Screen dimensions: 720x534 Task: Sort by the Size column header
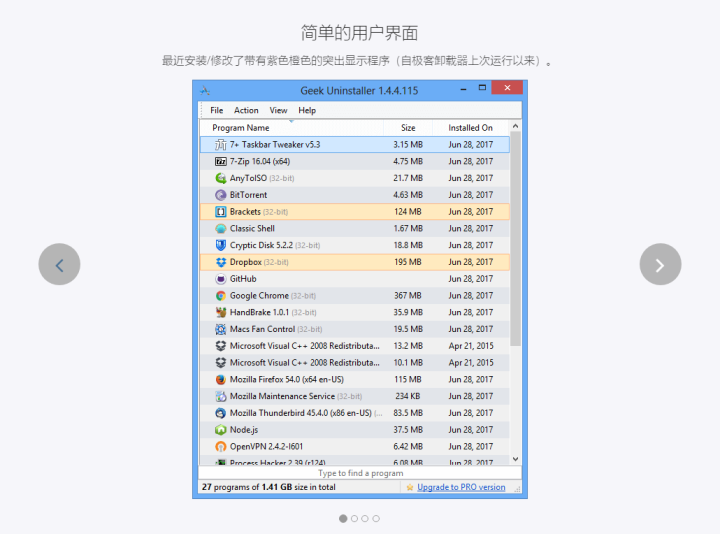click(408, 128)
